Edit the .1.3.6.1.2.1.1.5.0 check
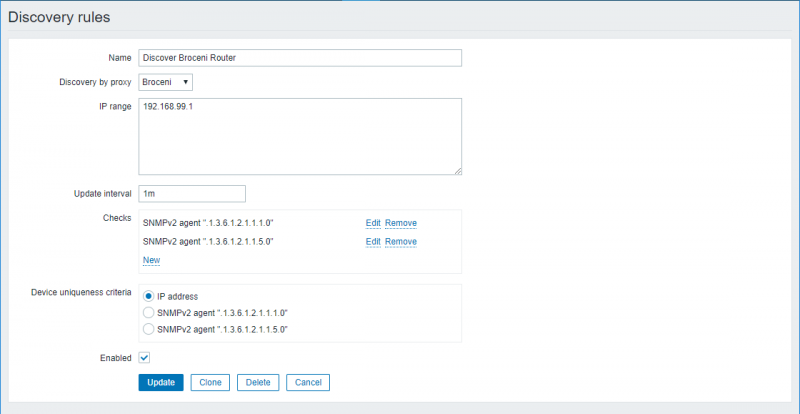The width and height of the screenshot is (800, 414). point(373,241)
